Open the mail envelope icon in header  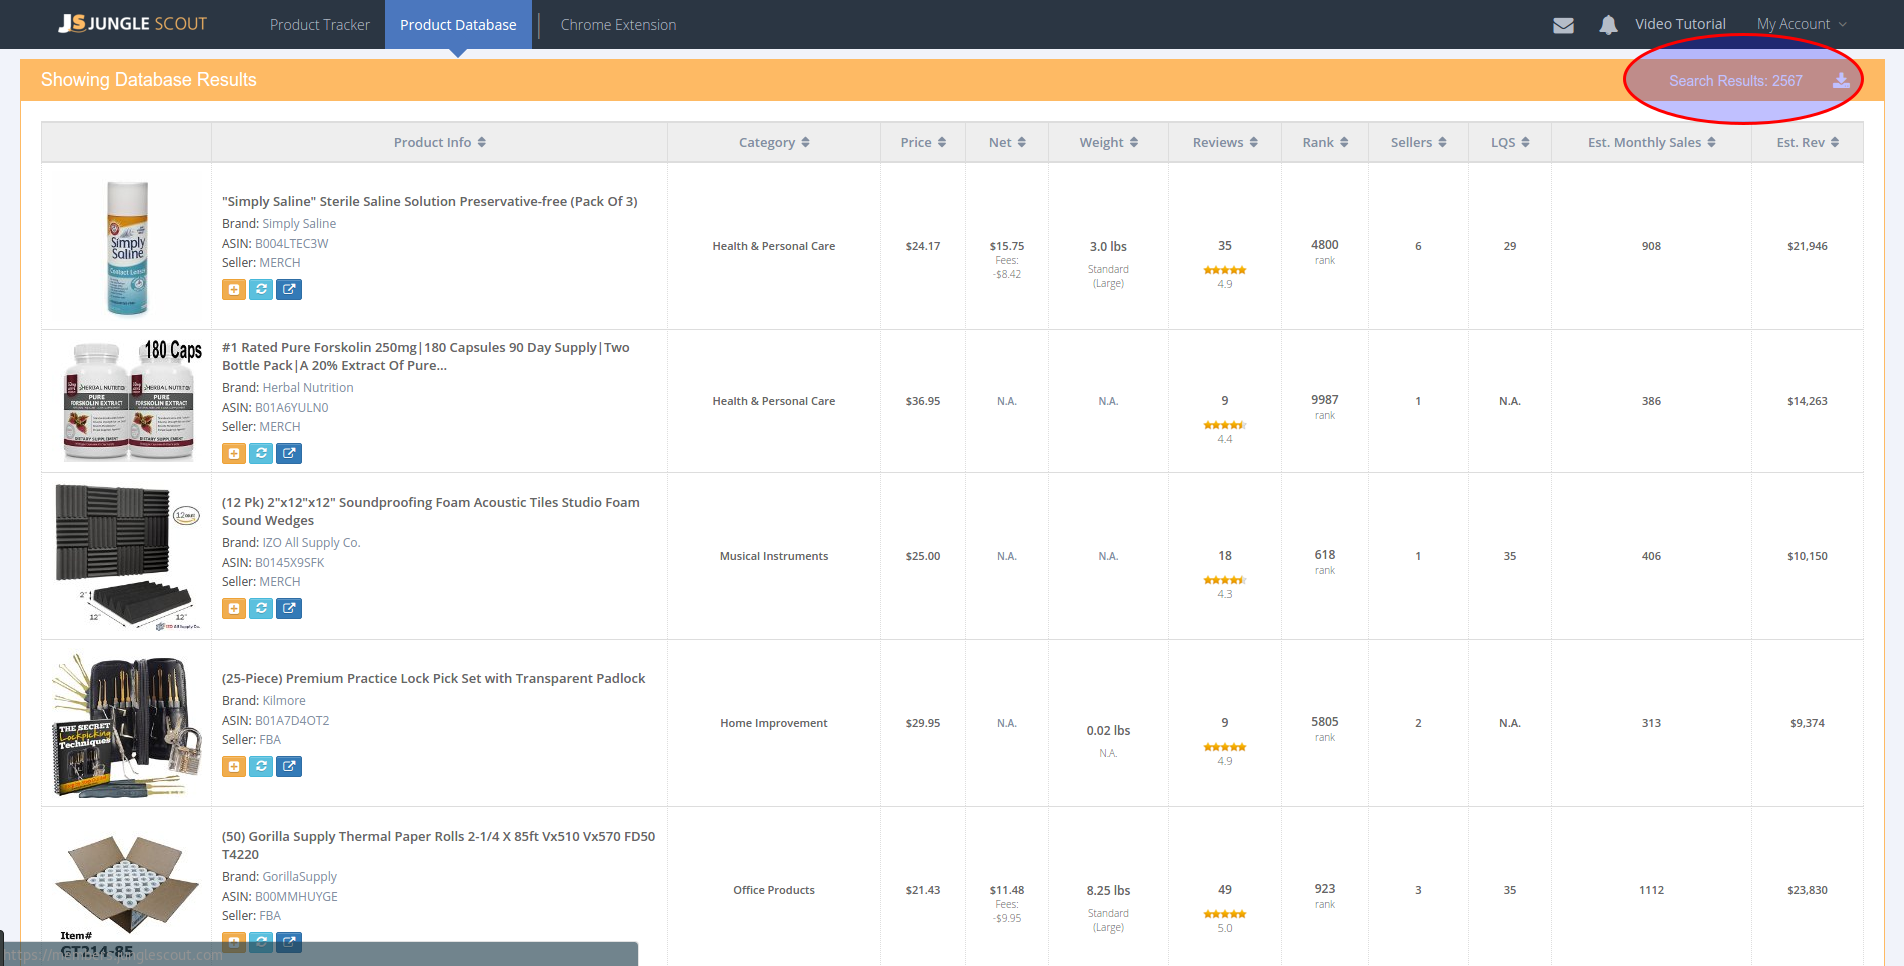(x=1563, y=25)
